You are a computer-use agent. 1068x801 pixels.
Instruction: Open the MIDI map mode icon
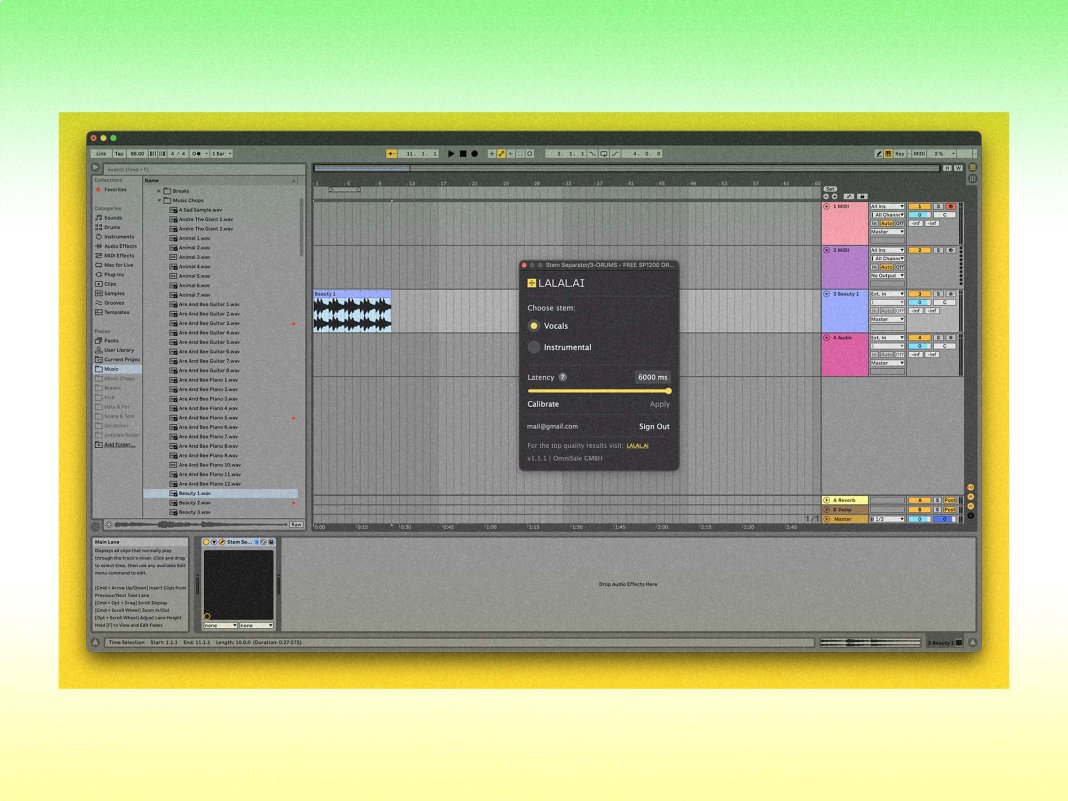919,152
